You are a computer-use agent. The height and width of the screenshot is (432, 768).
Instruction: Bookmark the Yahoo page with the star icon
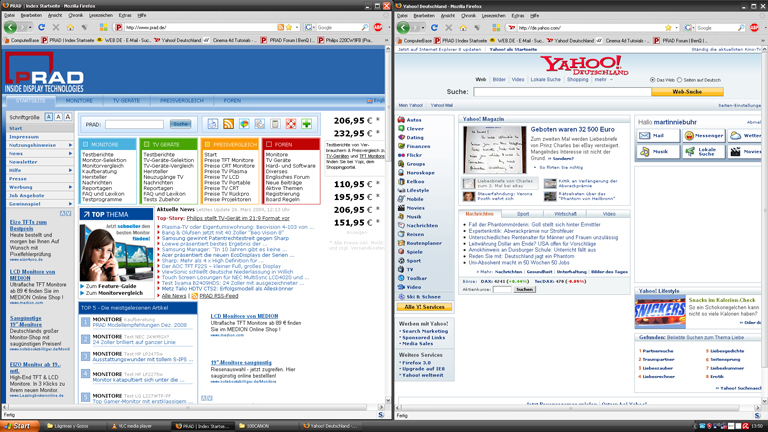click(x=668, y=28)
